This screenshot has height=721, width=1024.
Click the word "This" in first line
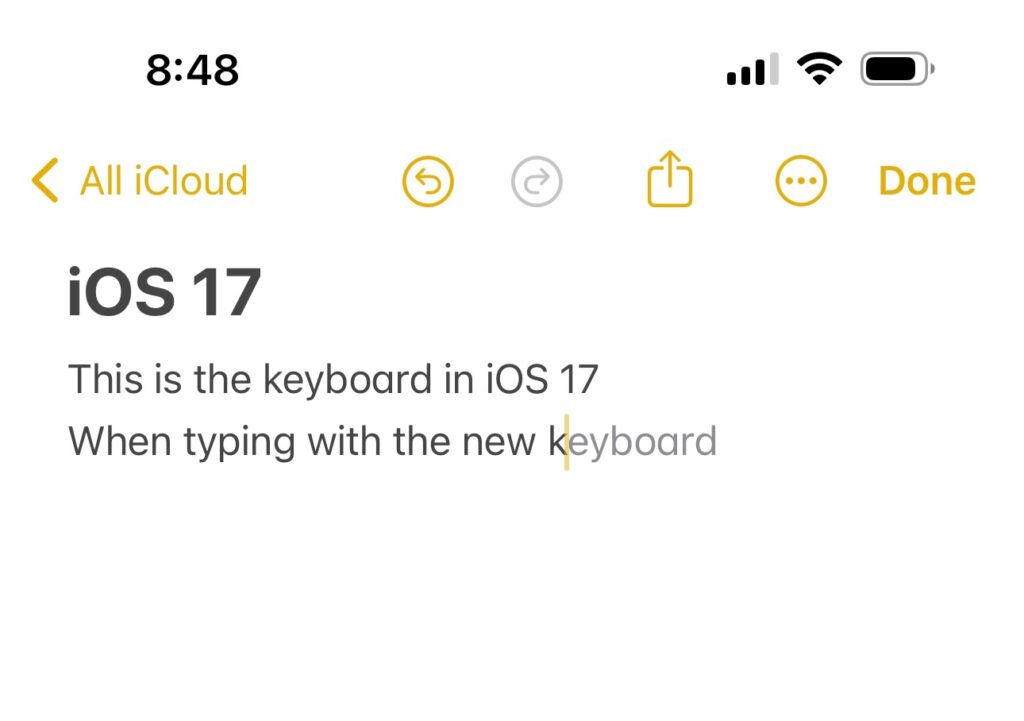(x=103, y=380)
